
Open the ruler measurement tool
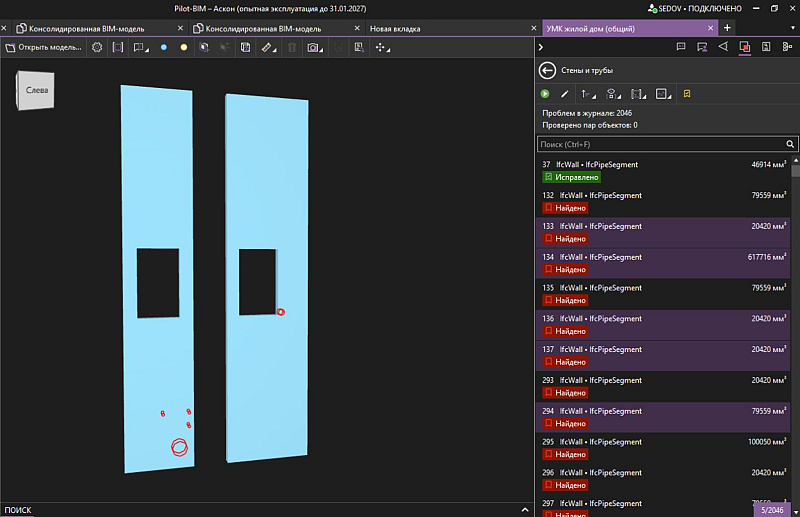pyautogui.click(x=267, y=47)
